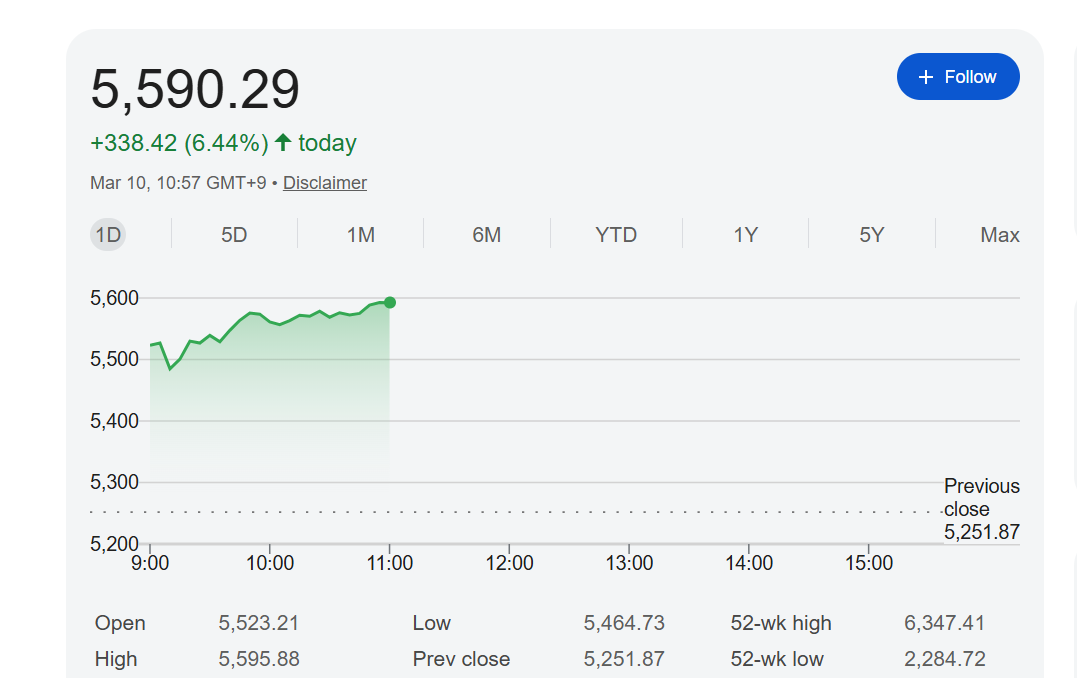Click the Previous close label on chart
Viewport: 1077px width, 678px height.
pyautogui.click(x=981, y=497)
